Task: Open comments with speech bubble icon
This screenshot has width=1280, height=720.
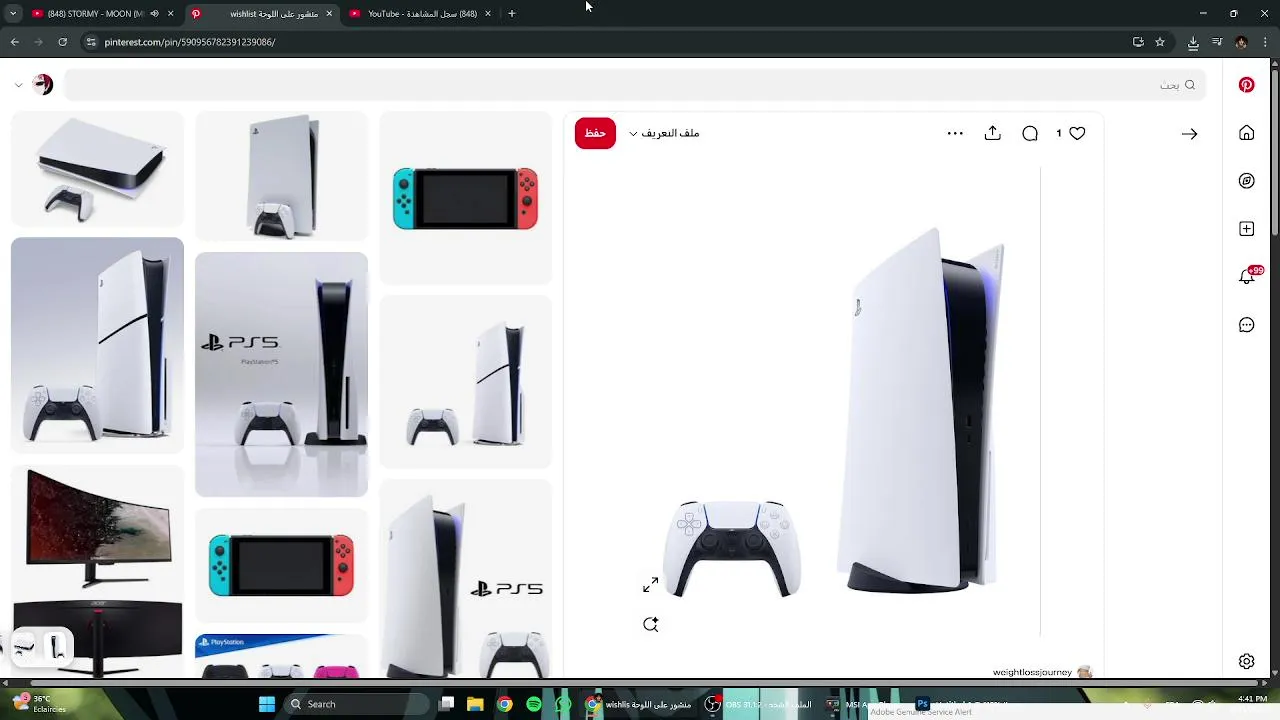Action: click(1030, 133)
